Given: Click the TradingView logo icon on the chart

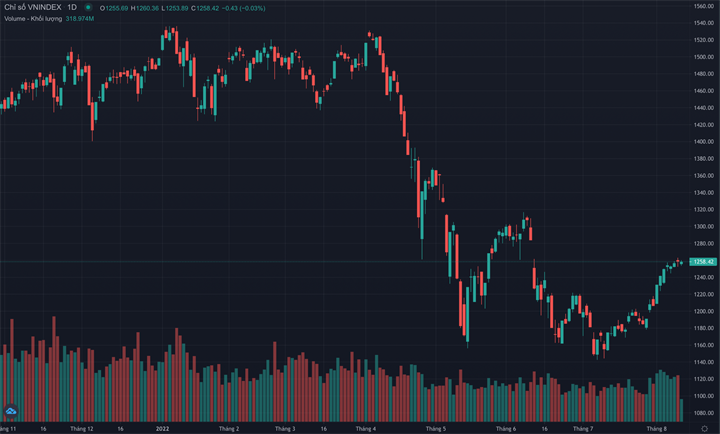Looking at the screenshot, I should click(x=11, y=411).
